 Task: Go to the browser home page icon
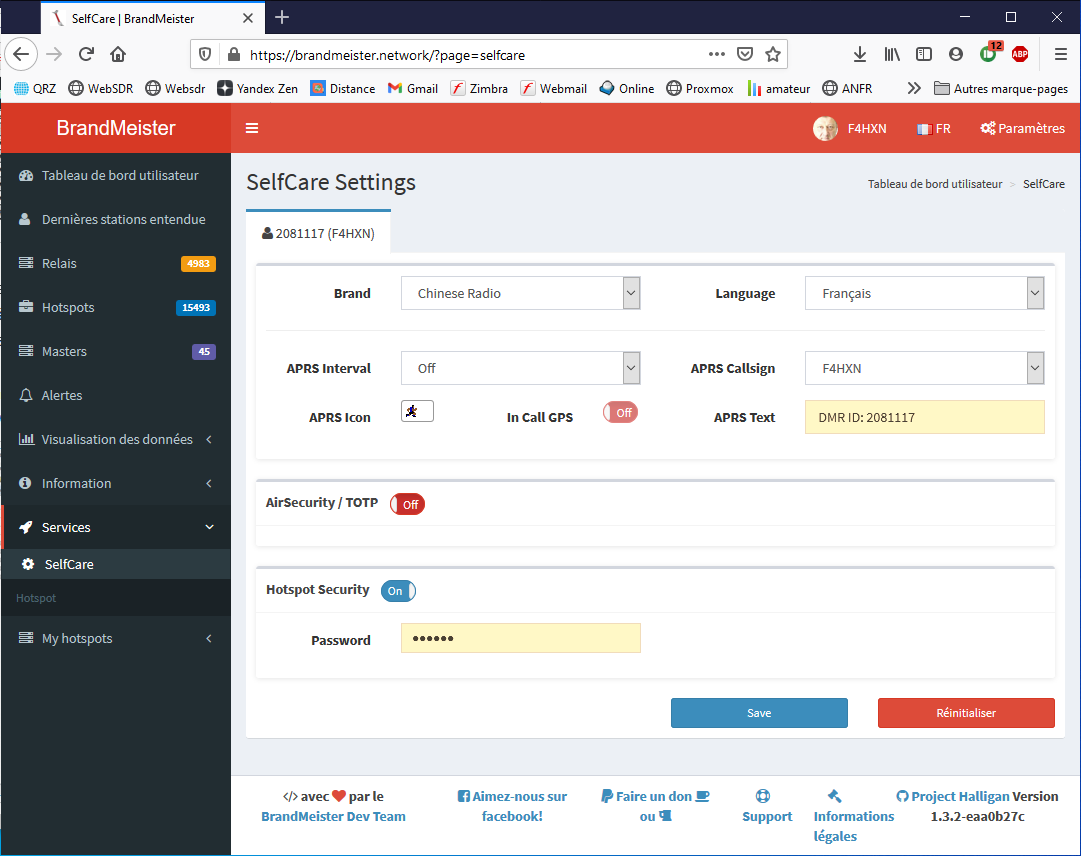coord(118,54)
